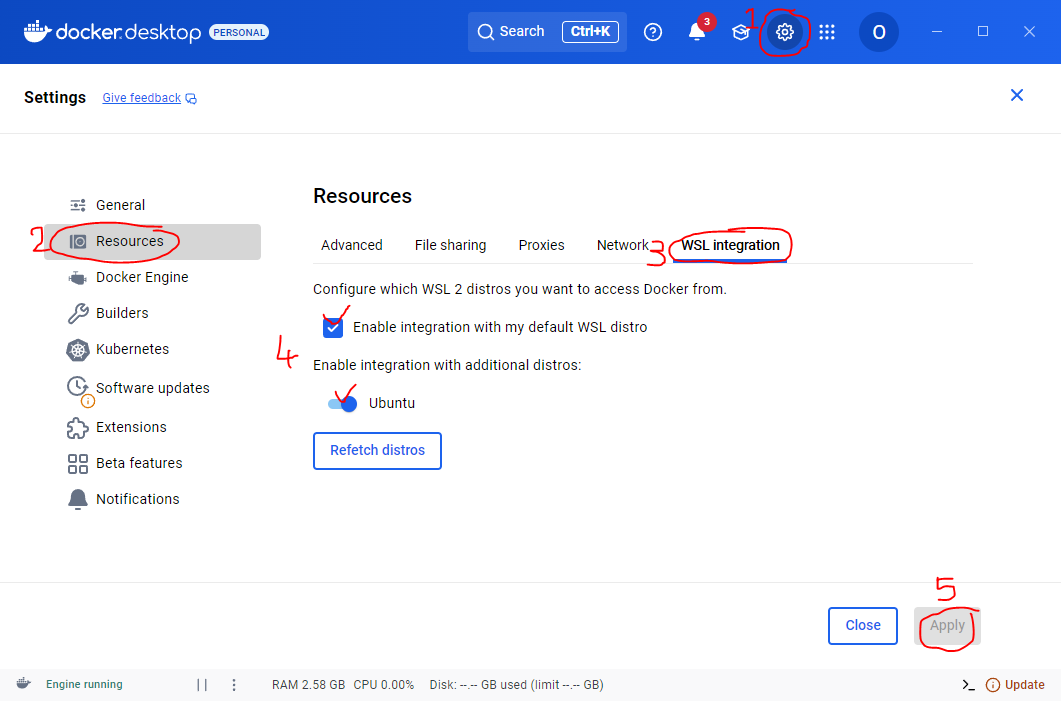Toggle the Ubuntu integration switch
The height and width of the screenshot is (701, 1061).
click(x=342, y=404)
